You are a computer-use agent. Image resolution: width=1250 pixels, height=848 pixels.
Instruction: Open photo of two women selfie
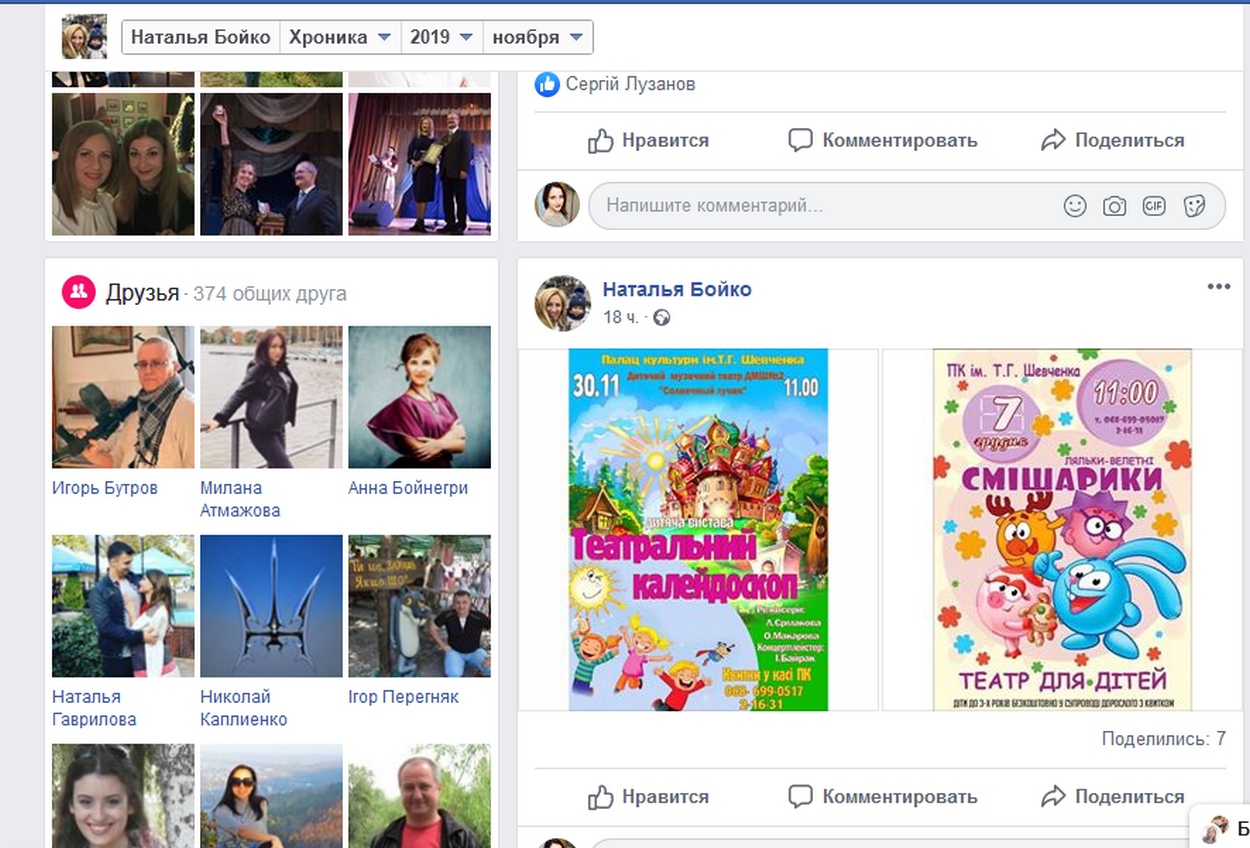point(123,164)
